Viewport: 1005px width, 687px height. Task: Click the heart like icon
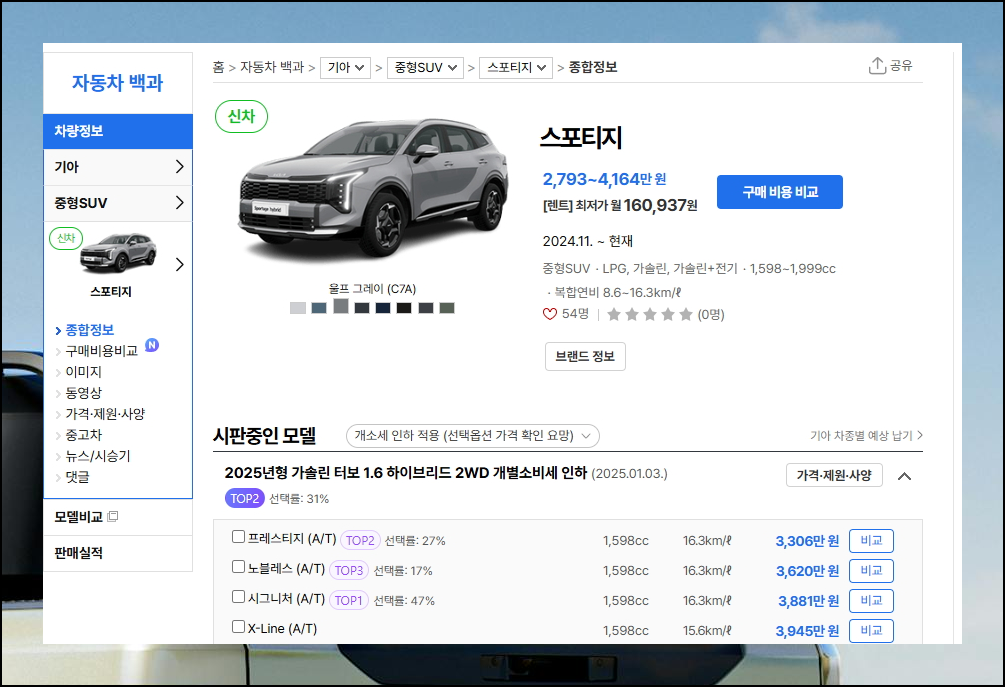click(x=550, y=314)
